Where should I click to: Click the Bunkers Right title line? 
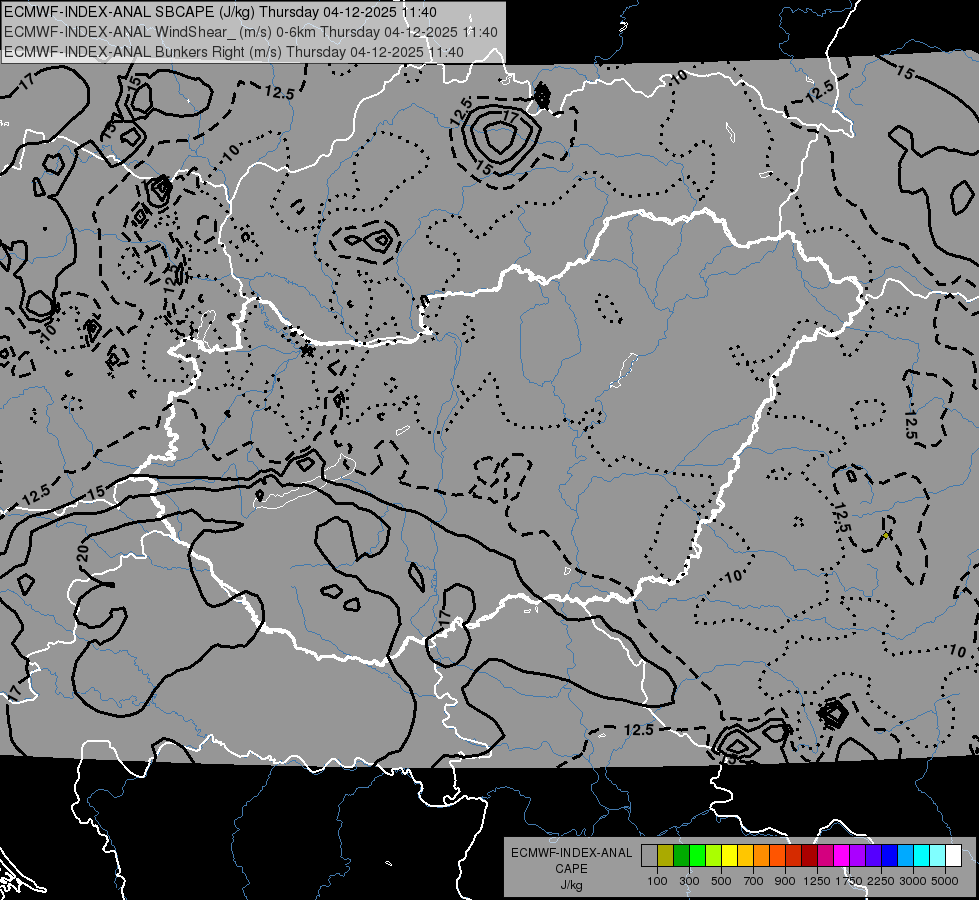[x=234, y=52]
